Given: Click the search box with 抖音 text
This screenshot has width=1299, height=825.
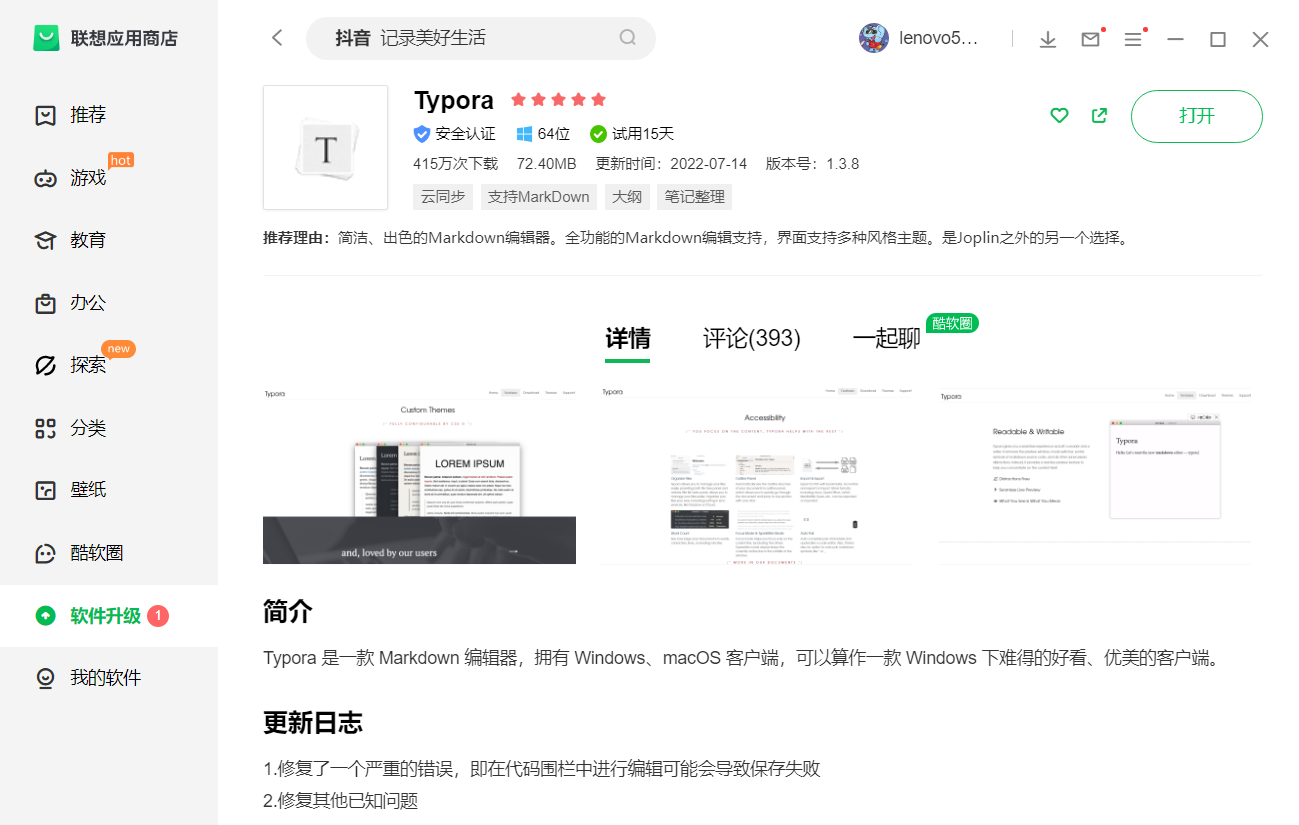Looking at the screenshot, I should tap(481, 38).
